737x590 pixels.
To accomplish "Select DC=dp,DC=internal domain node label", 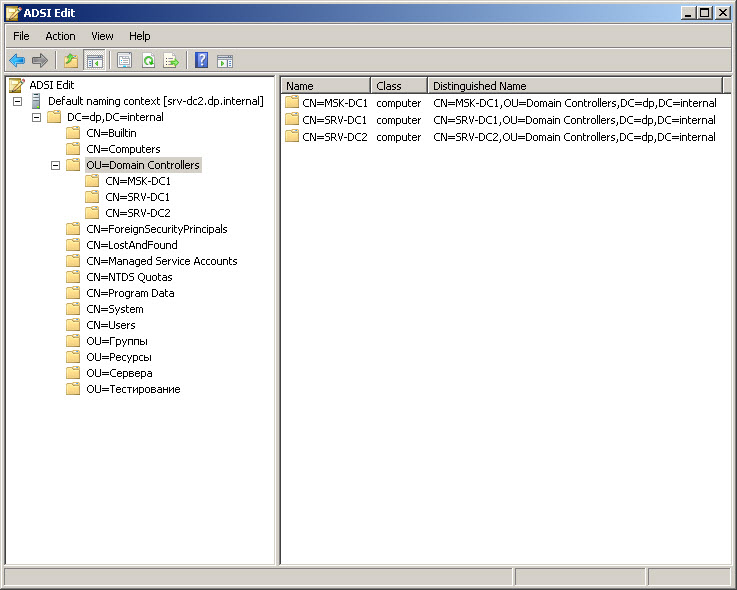I will (115, 118).
